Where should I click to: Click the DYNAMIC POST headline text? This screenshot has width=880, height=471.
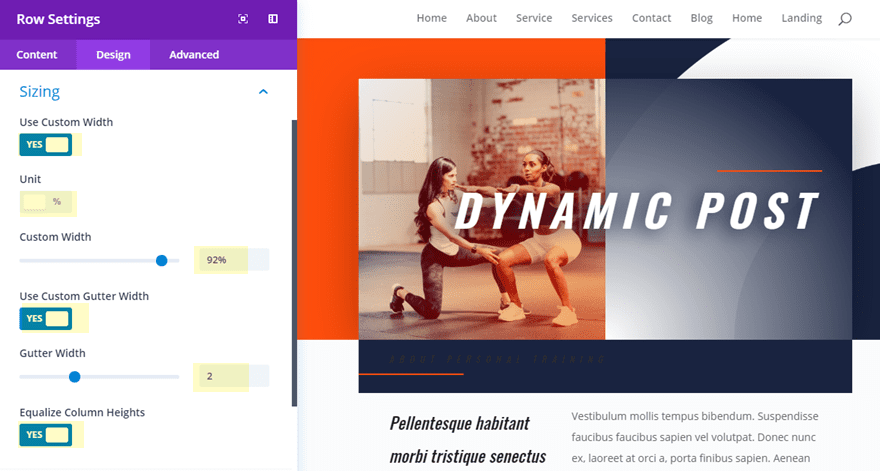point(636,211)
